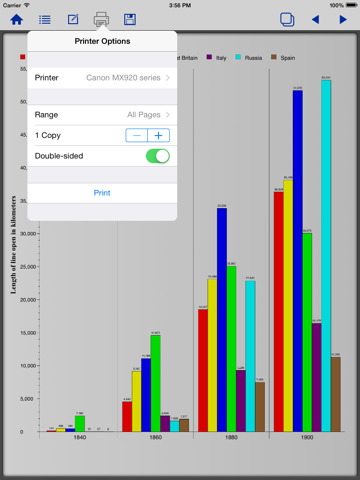Open the Printer selection row
The height and width of the screenshot is (480, 360).
pyautogui.click(x=102, y=78)
